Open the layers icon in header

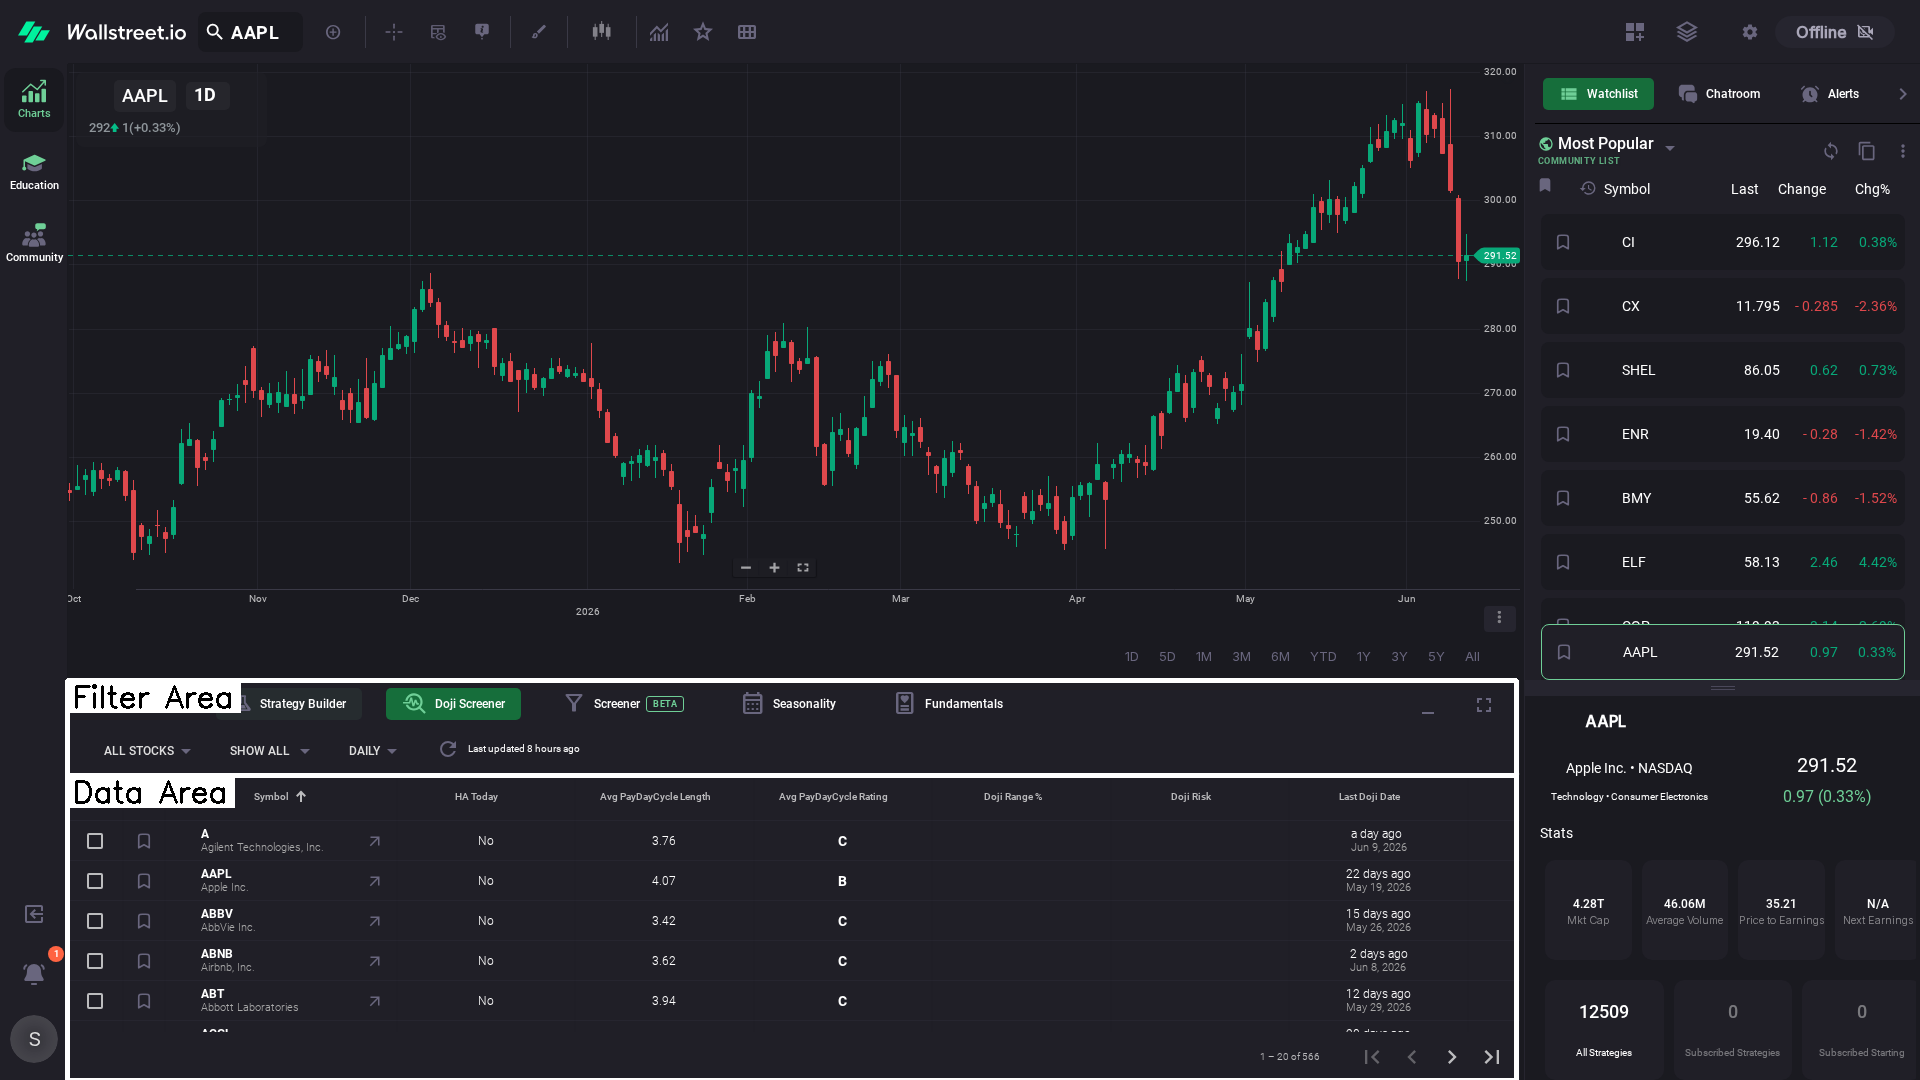click(1687, 32)
